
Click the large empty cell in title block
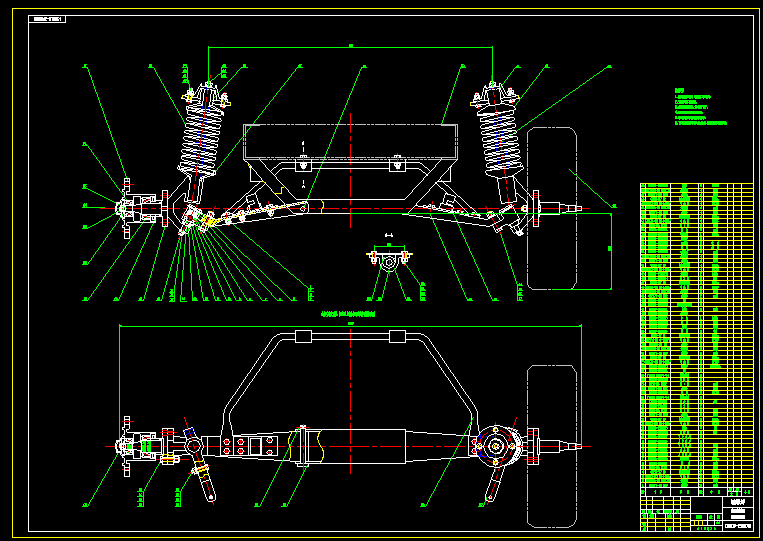coord(706,505)
